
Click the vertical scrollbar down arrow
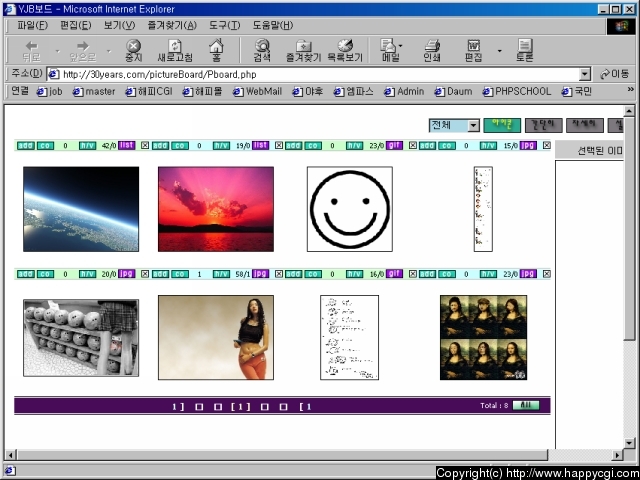pos(629,443)
